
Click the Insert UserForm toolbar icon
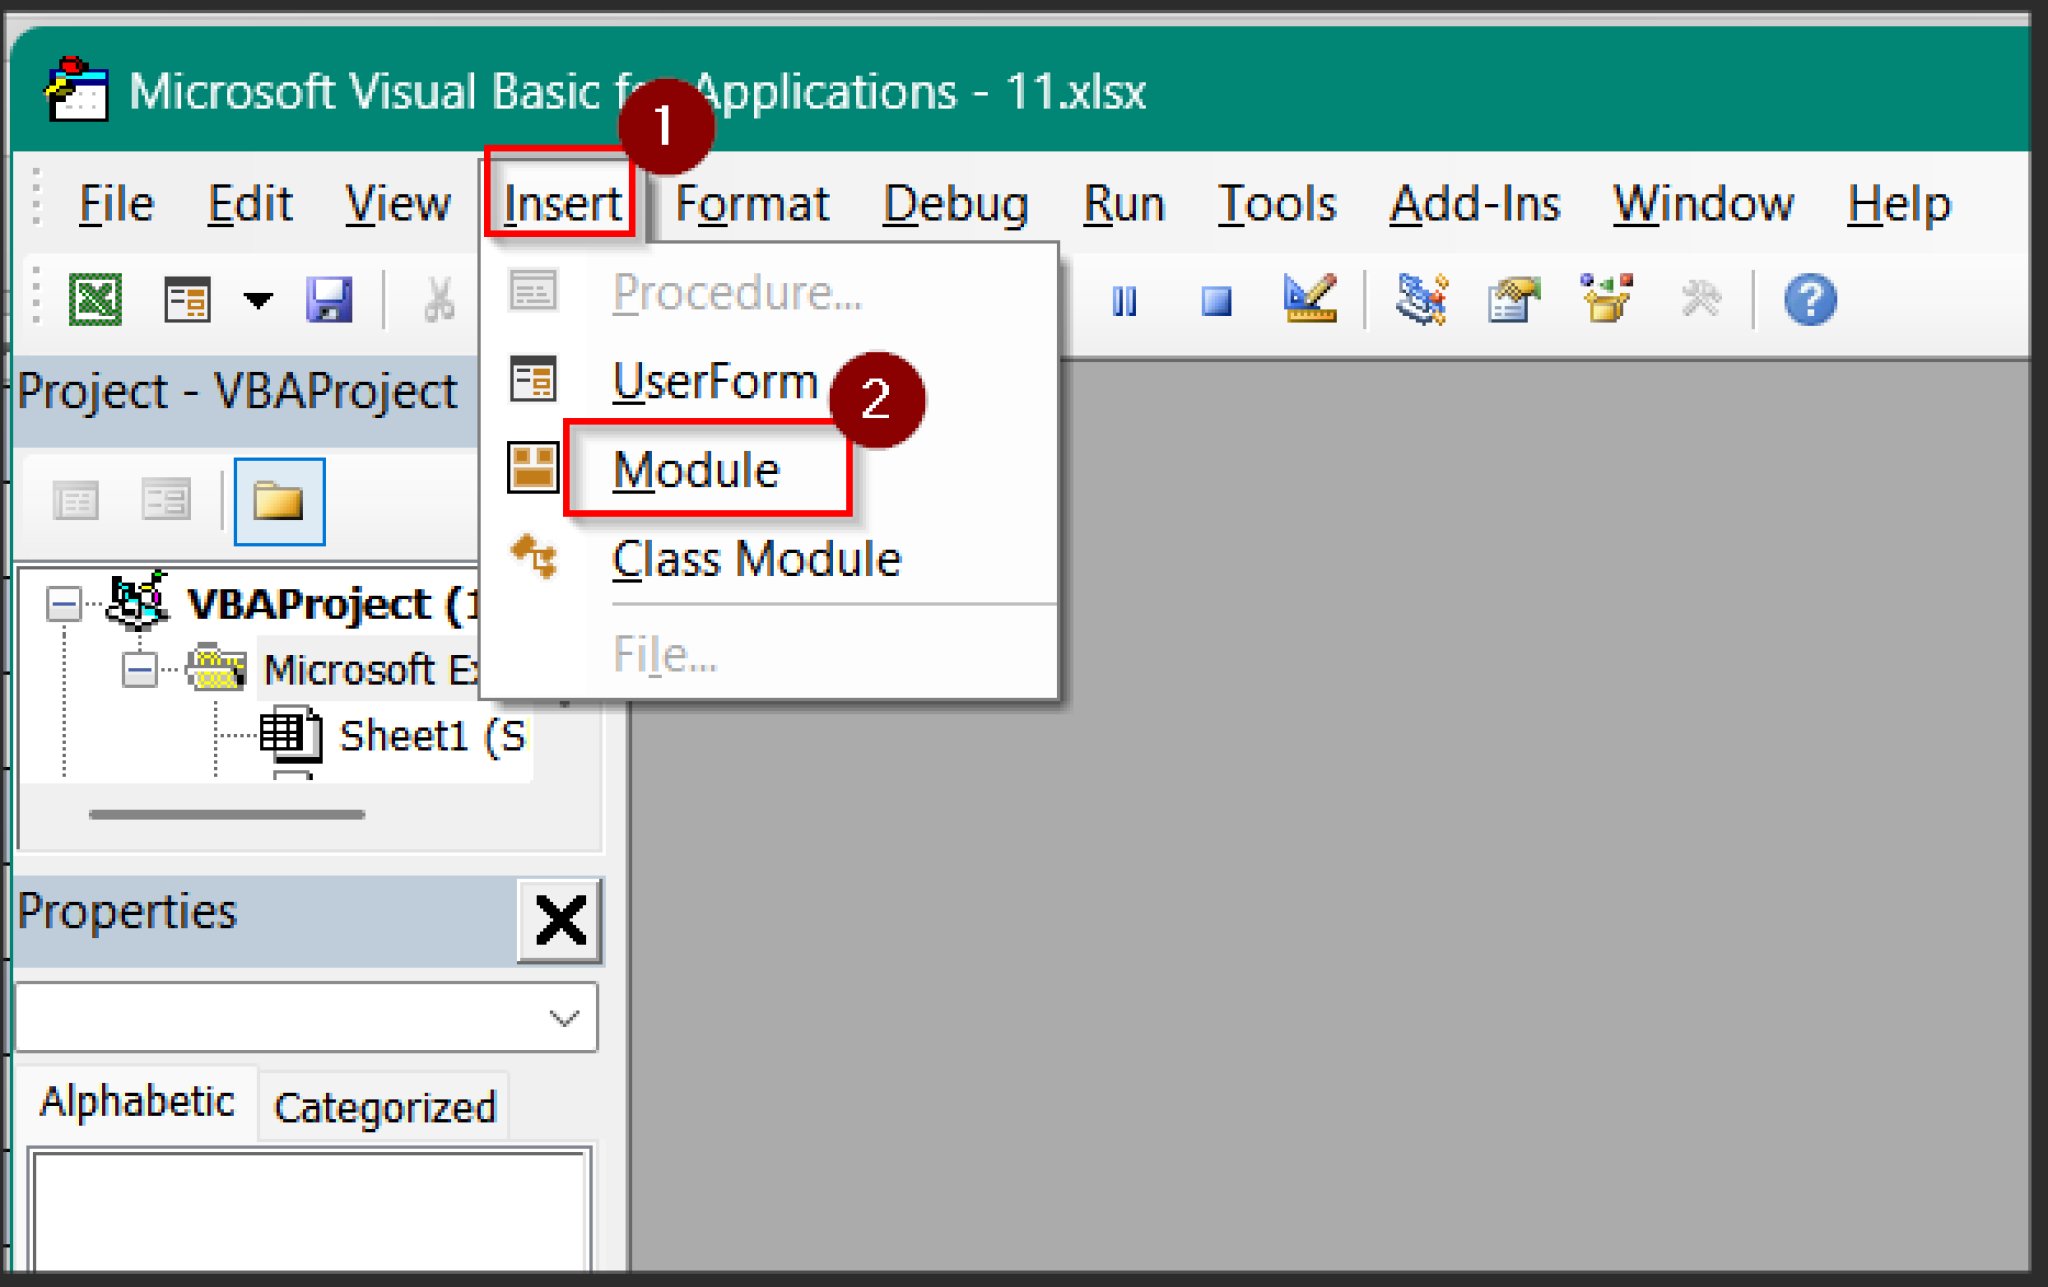[x=187, y=299]
